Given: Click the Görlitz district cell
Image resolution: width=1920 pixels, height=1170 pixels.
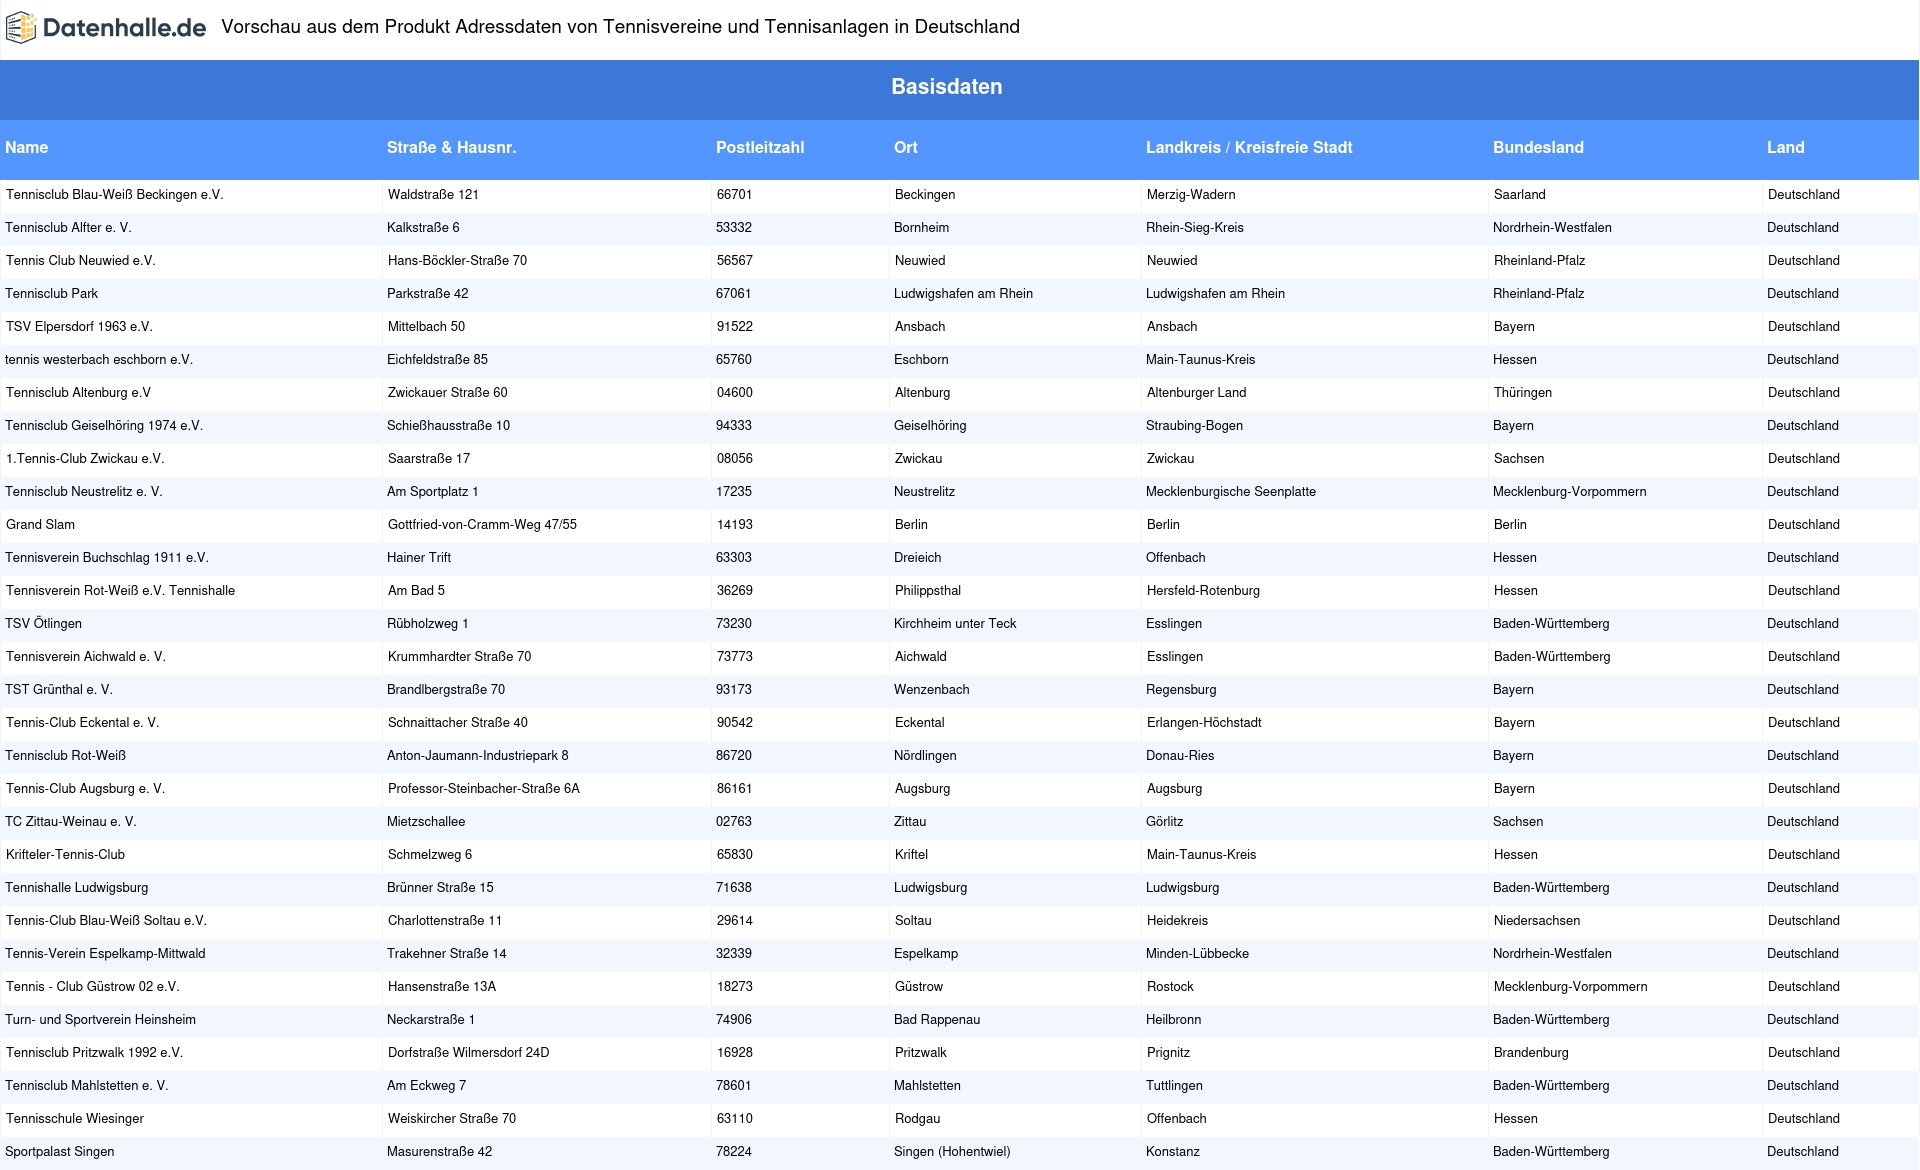Looking at the screenshot, I should 1164,822.
